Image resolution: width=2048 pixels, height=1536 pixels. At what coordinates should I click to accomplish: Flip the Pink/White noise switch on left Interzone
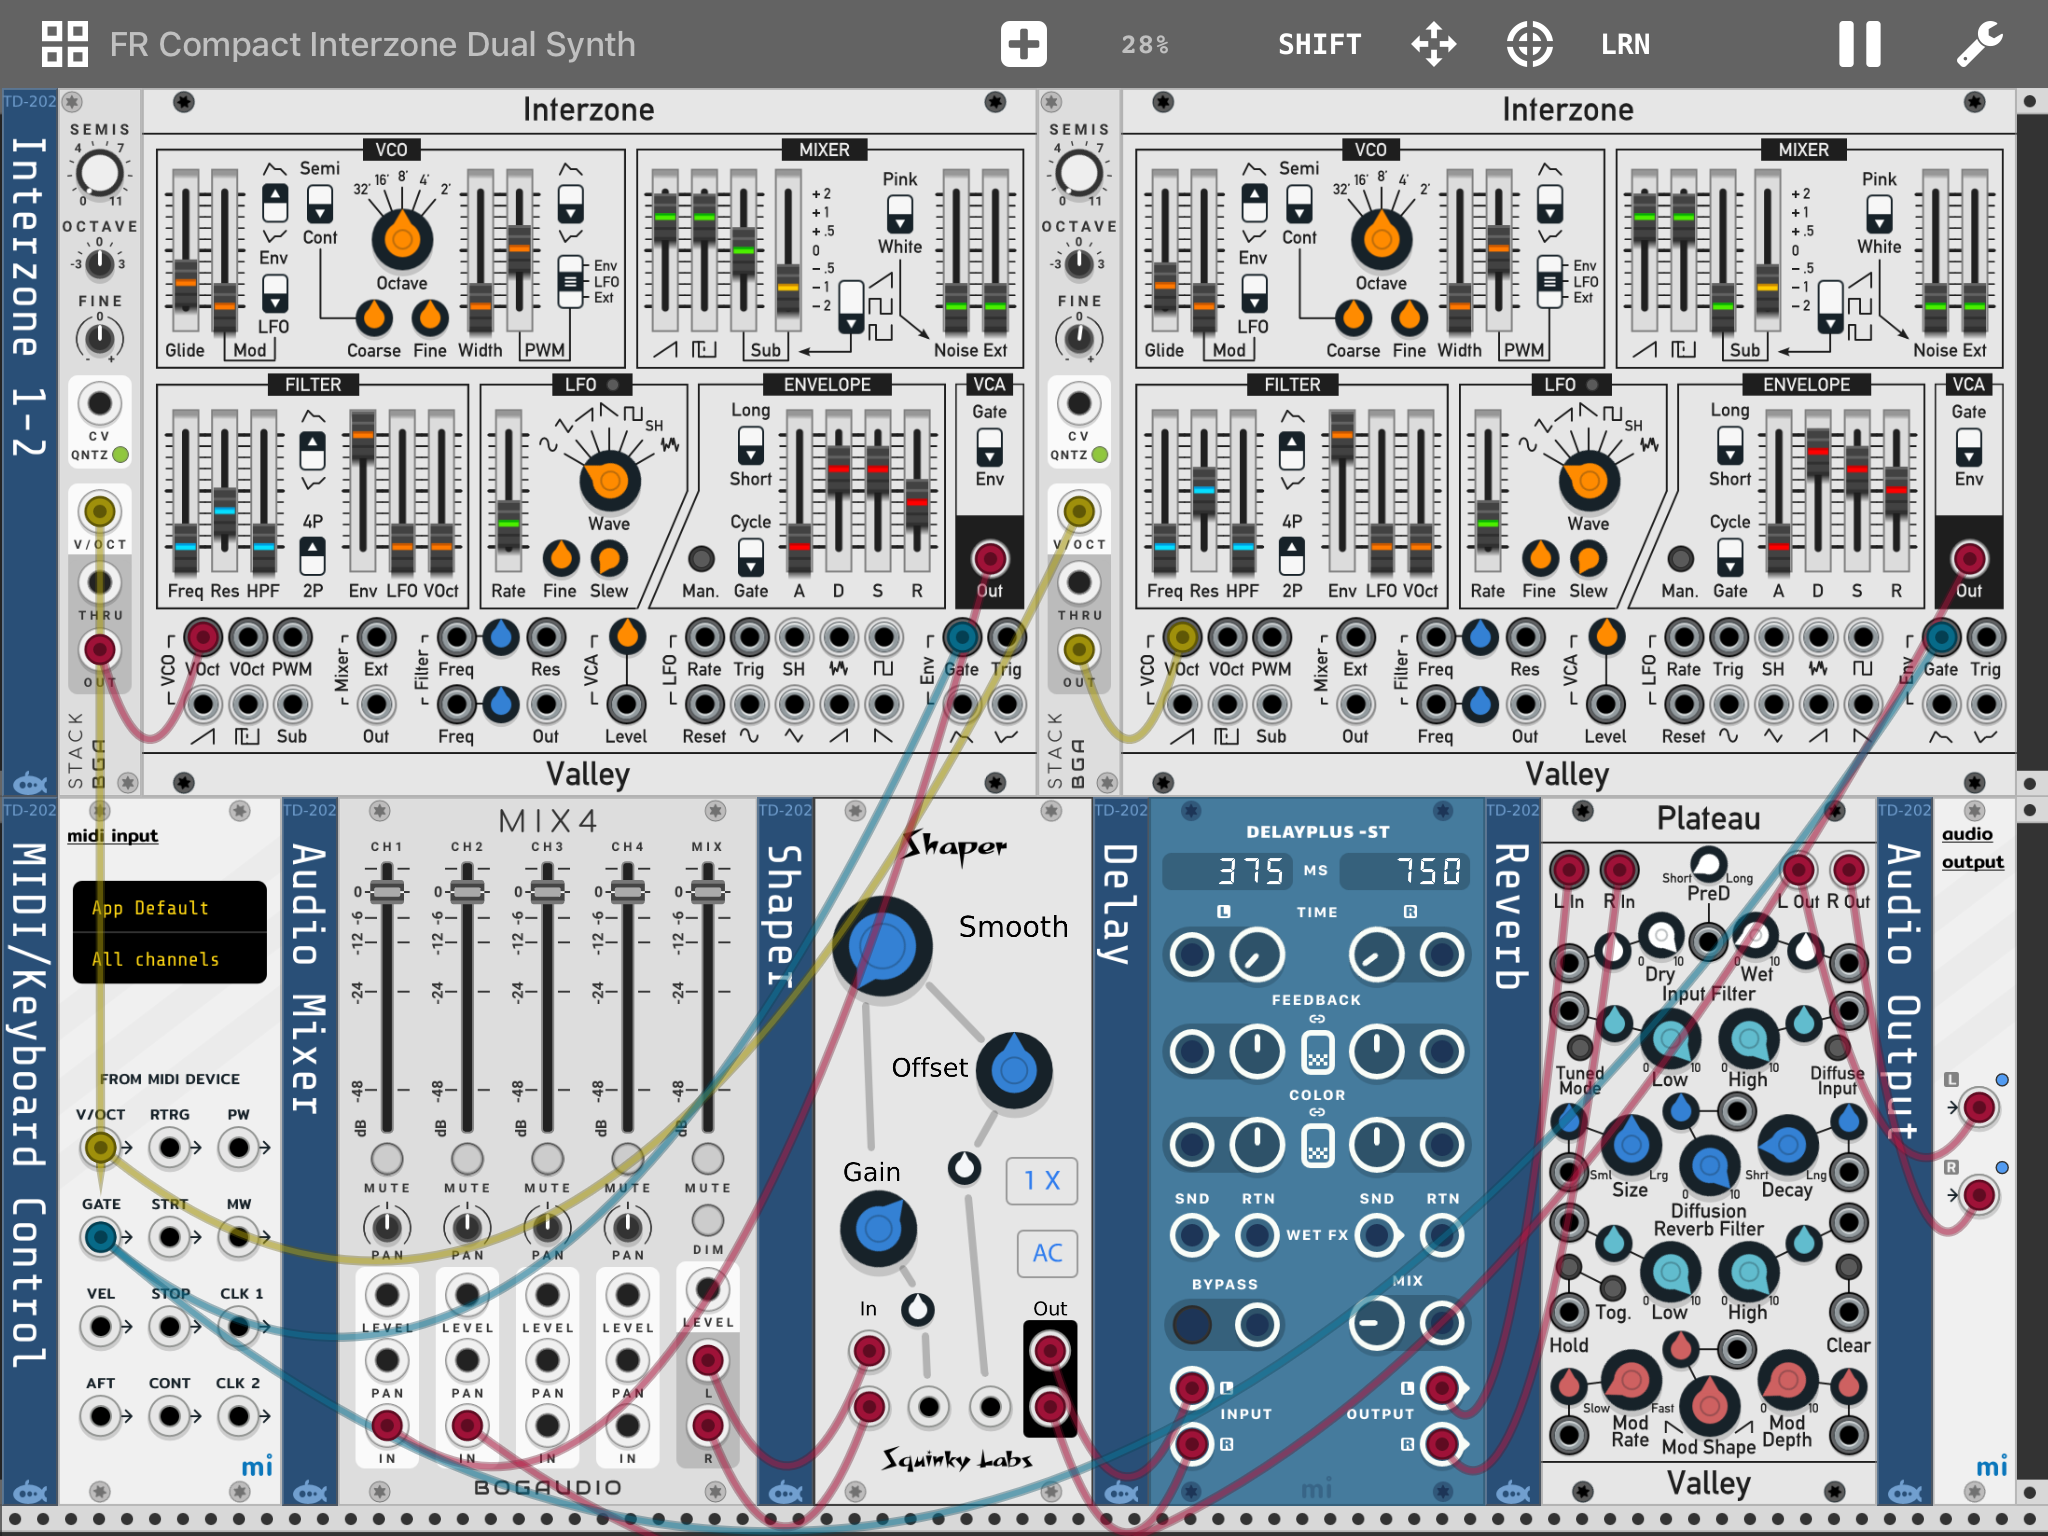pos(899,213)
